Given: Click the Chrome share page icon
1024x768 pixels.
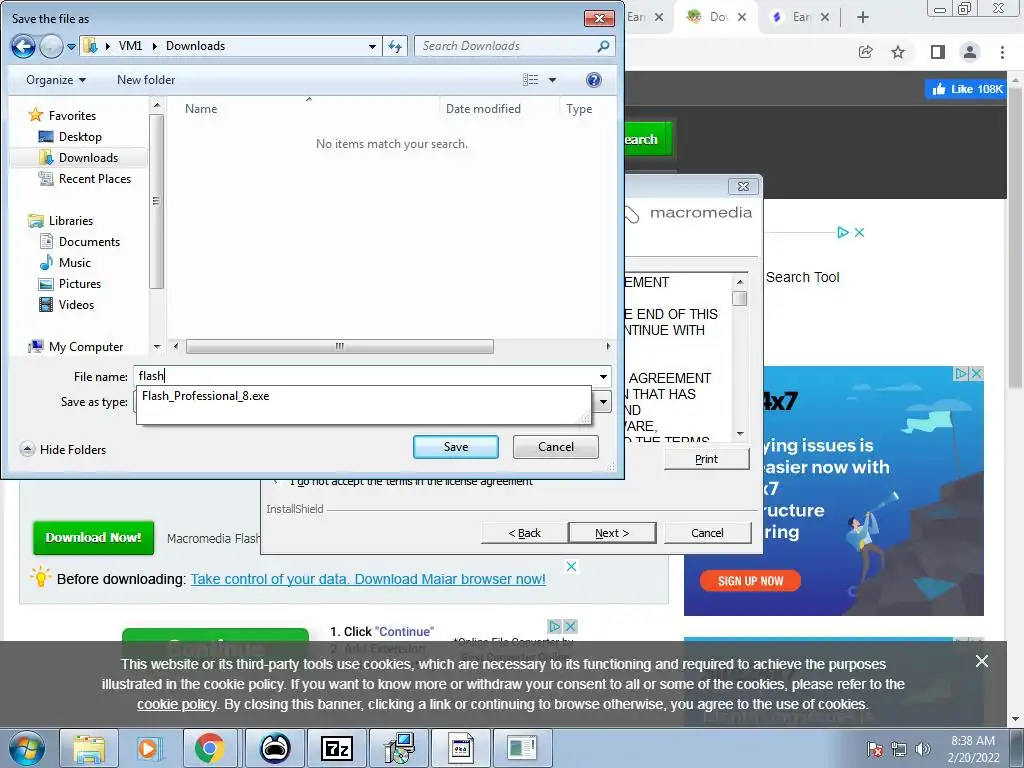Looking at the screenshot, I should click(866, 52).
